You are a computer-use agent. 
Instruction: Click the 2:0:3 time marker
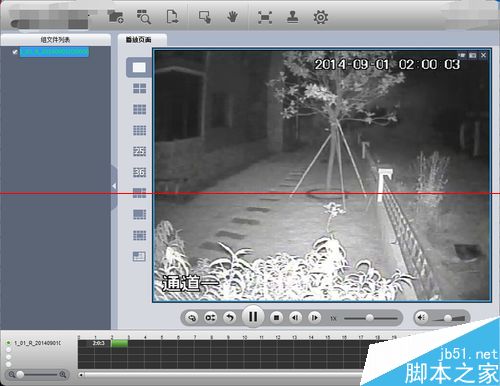pyautogui.click(x=99, y=343)
